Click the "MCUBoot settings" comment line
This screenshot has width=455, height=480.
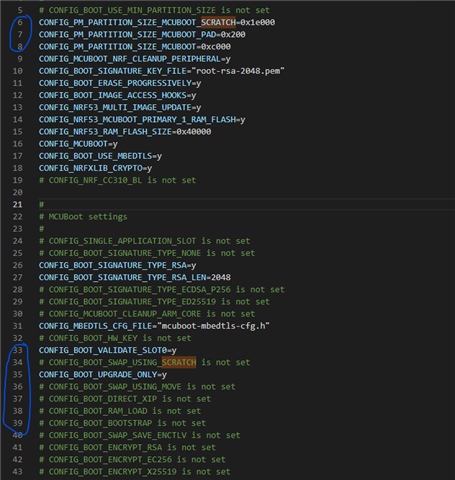pyautogui.click(x=83, y=217)
